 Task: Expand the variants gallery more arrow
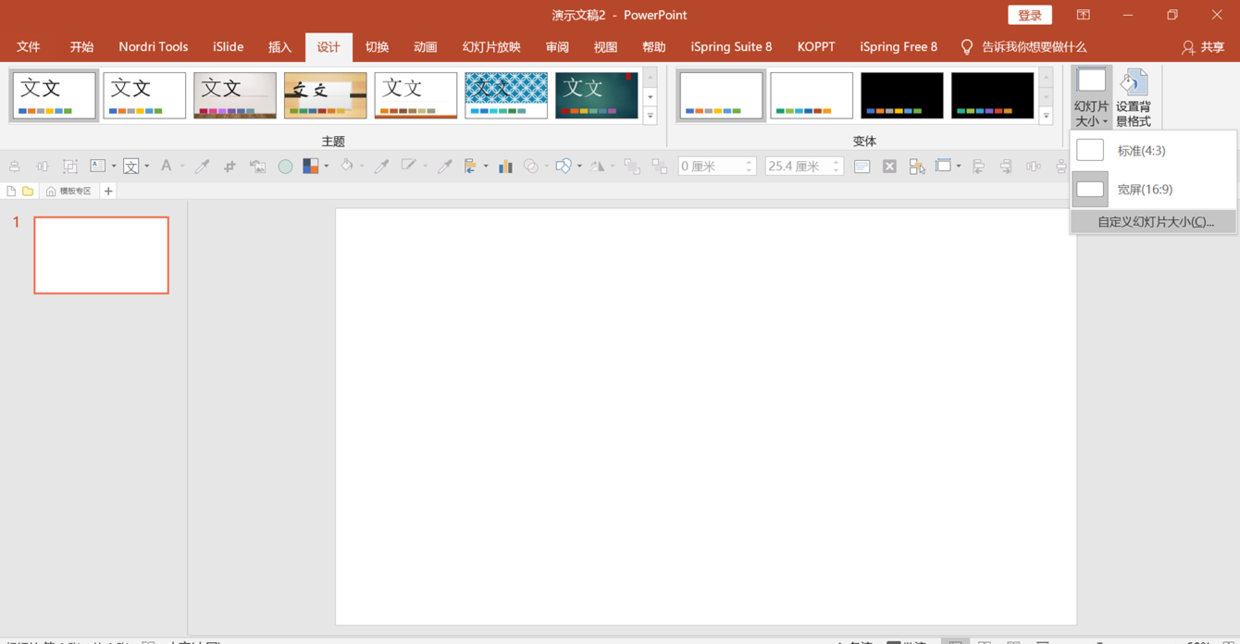pos(1046,116)
